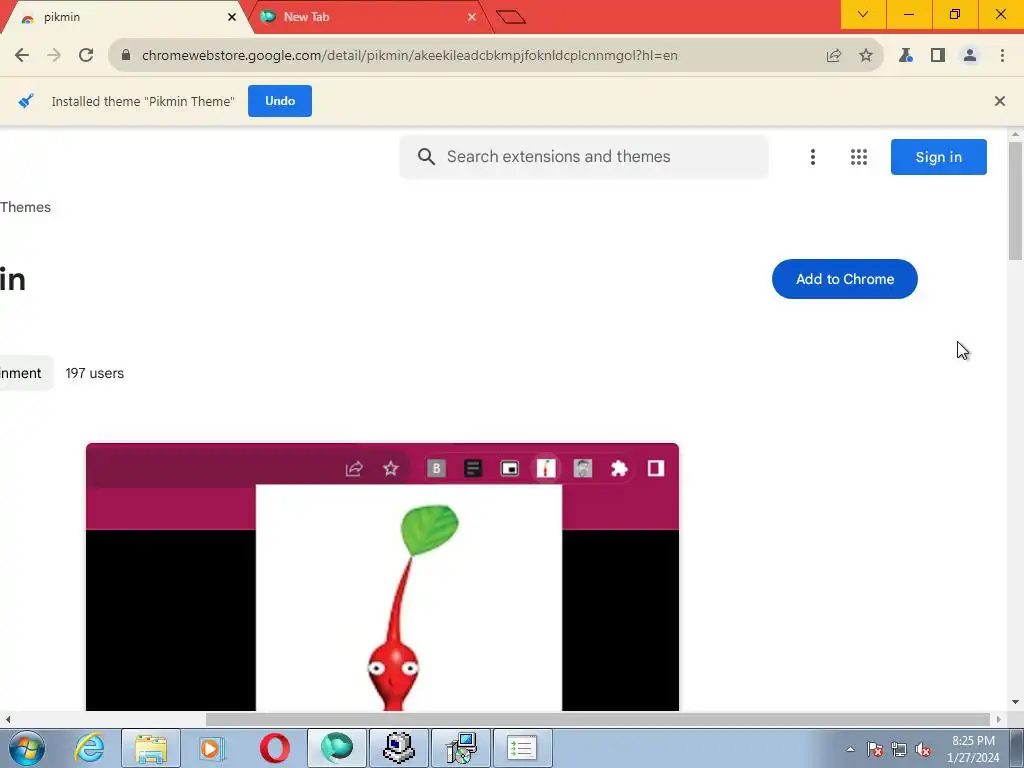The image size is (1024, 768).
Task: Open the Google apps grid
Action: point(859,157)
